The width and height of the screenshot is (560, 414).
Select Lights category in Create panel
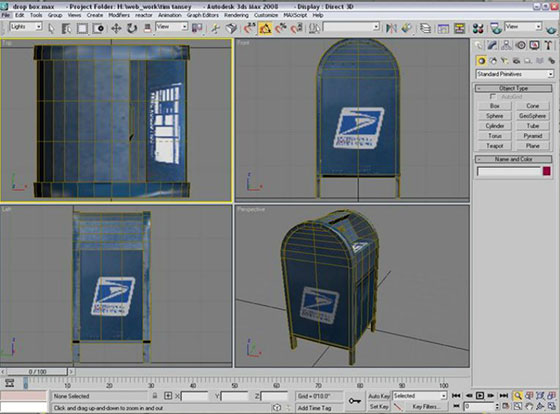coord(505,61)
